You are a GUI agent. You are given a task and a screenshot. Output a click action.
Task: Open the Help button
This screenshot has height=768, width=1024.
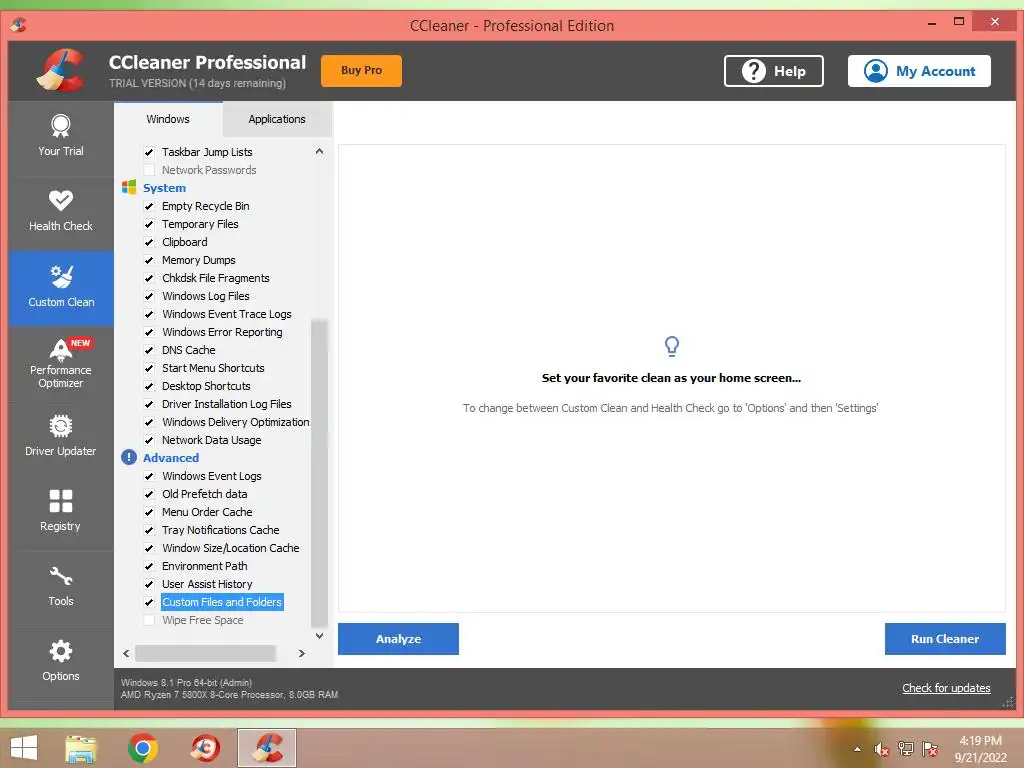(773, 71)
